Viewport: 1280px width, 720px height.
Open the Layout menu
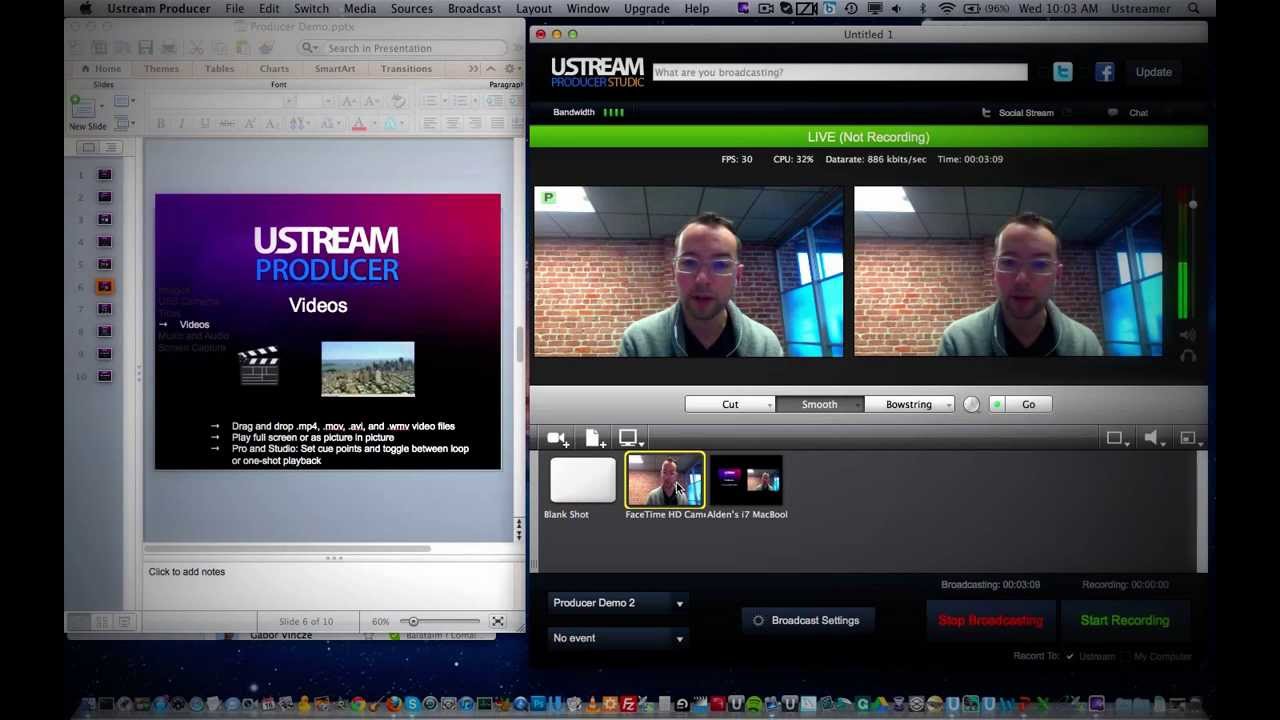tap(534, 9)
